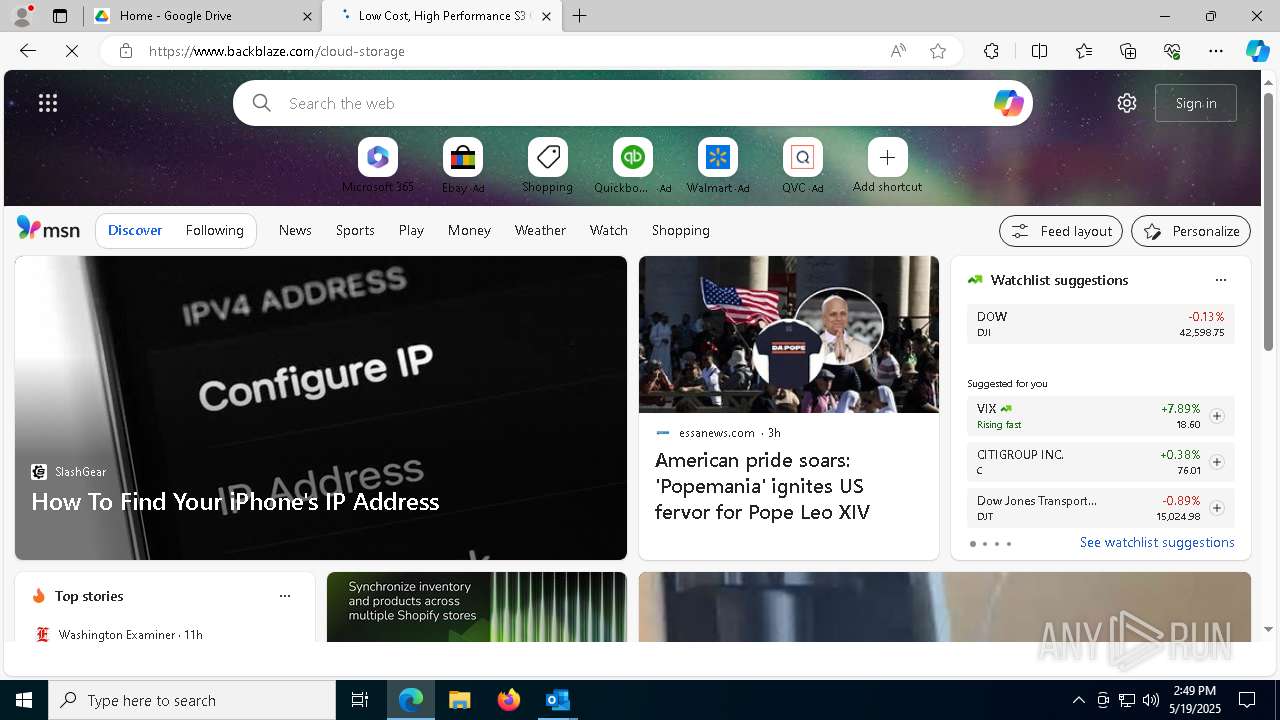Click the Personalize button

pyautogui.click(x=1191, y=231)
